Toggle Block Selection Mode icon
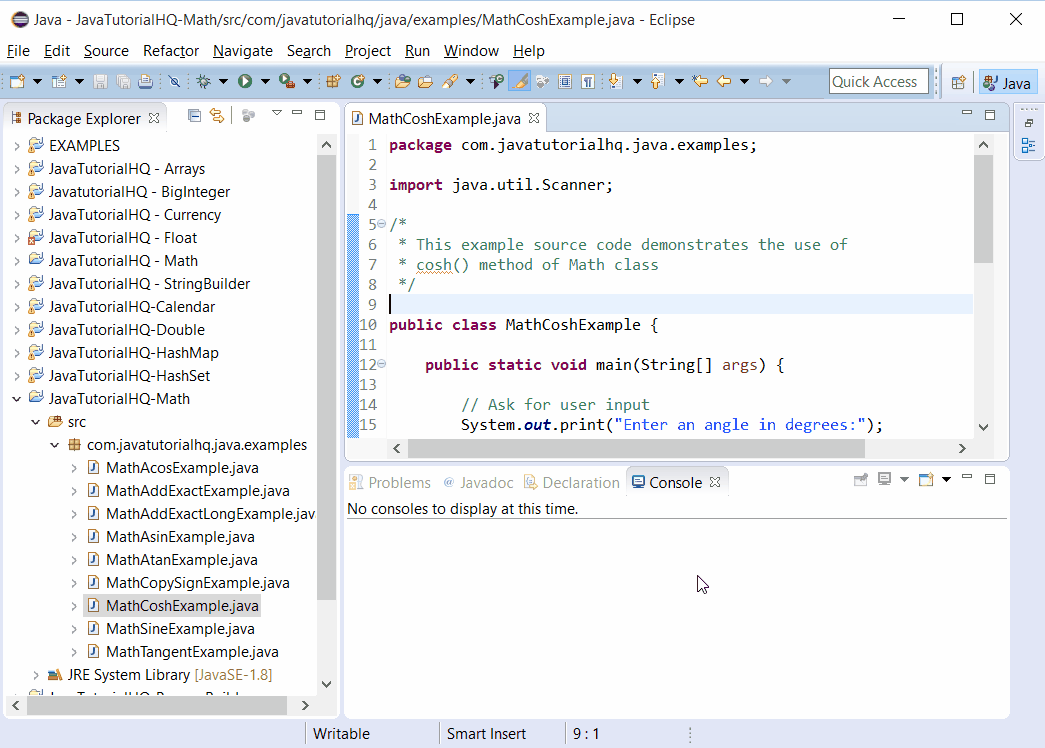The height and width of the screenshot is (748, 1045). point(565,81)
